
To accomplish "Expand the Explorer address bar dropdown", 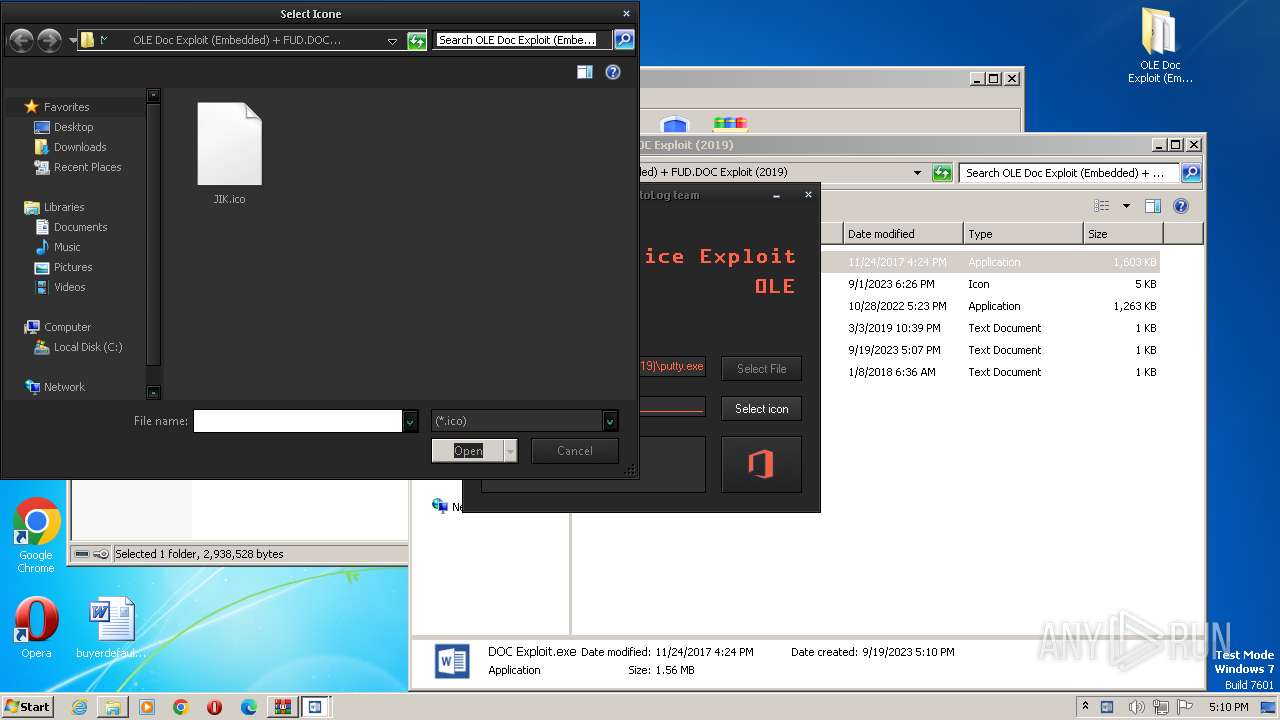I will click(x=917, y=173).
